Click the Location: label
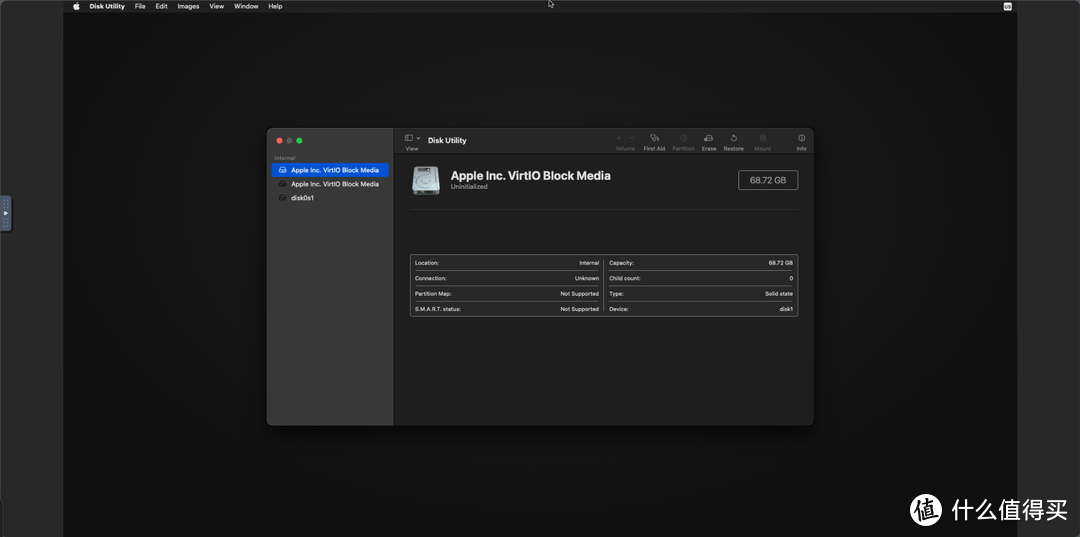This screenshot has width=1080, height=537. tap(426, 263)
